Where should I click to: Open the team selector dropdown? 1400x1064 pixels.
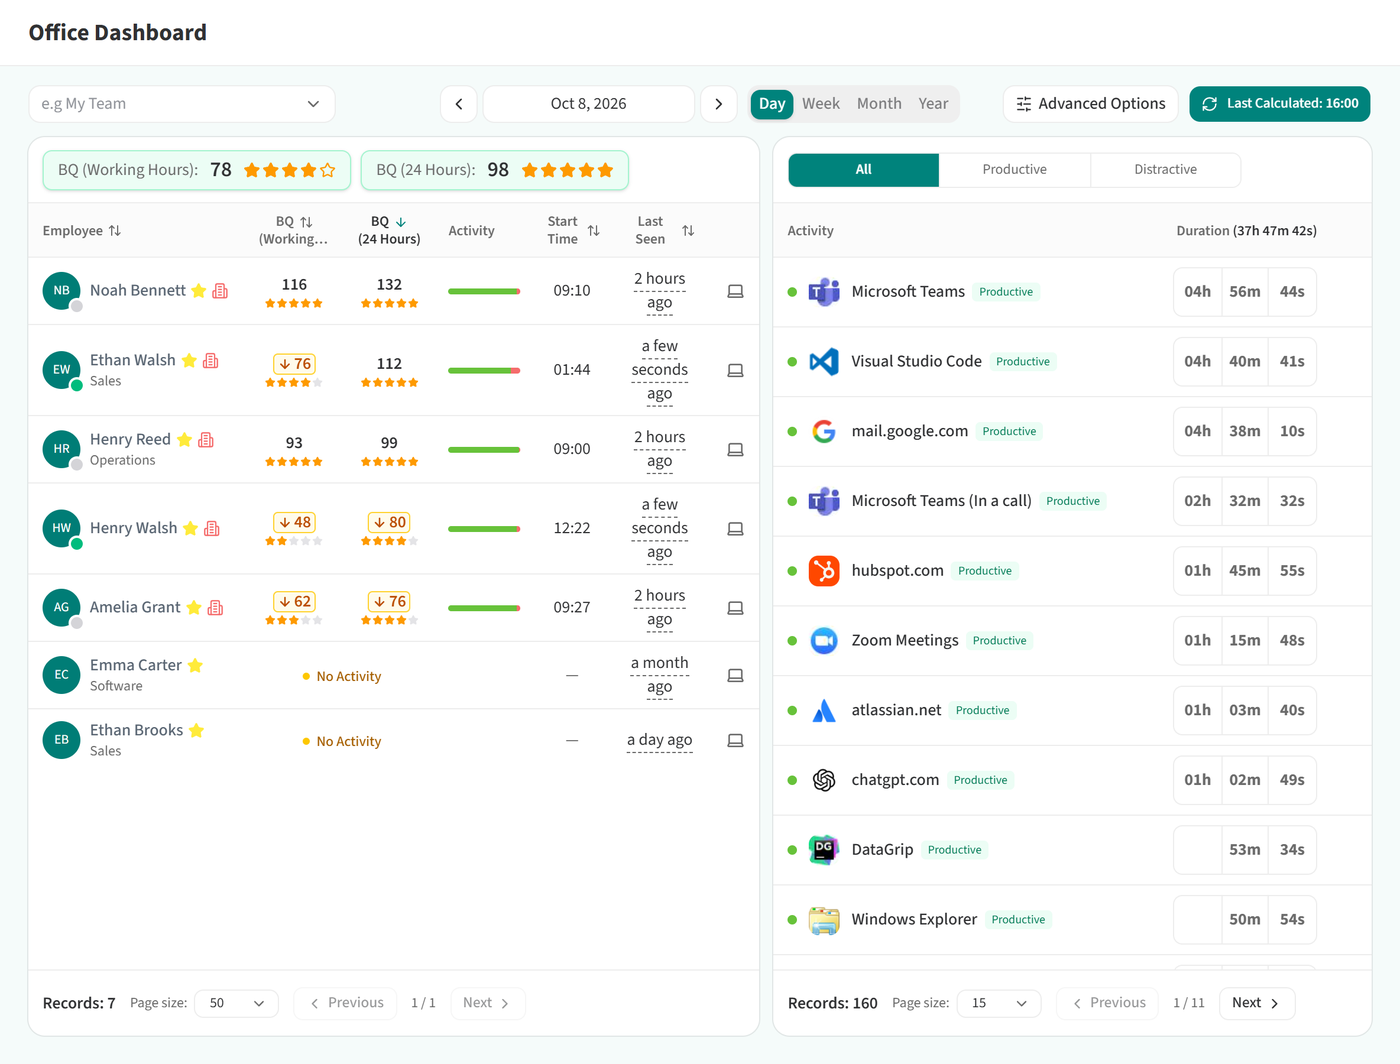click(182, 104)
